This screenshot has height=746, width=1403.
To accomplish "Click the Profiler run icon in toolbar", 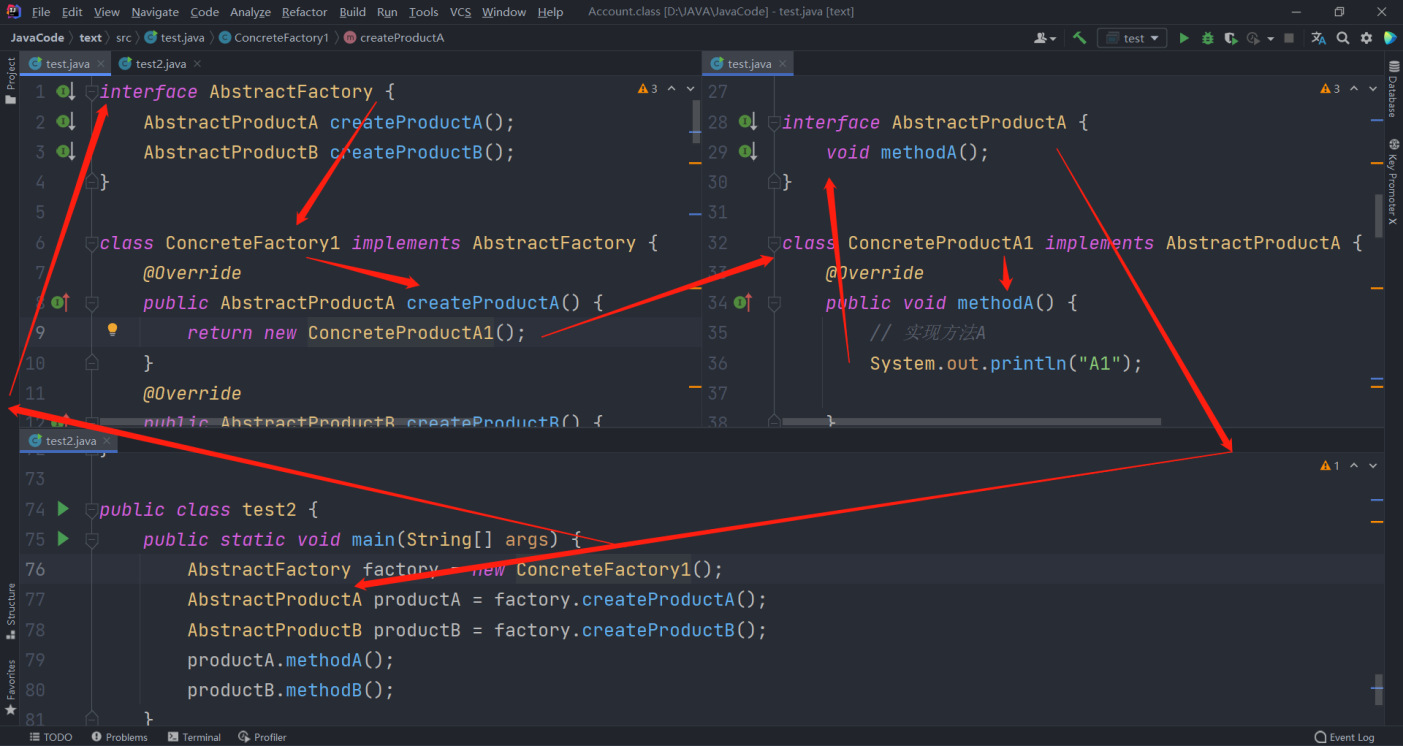I will [x=1254, y=38].
